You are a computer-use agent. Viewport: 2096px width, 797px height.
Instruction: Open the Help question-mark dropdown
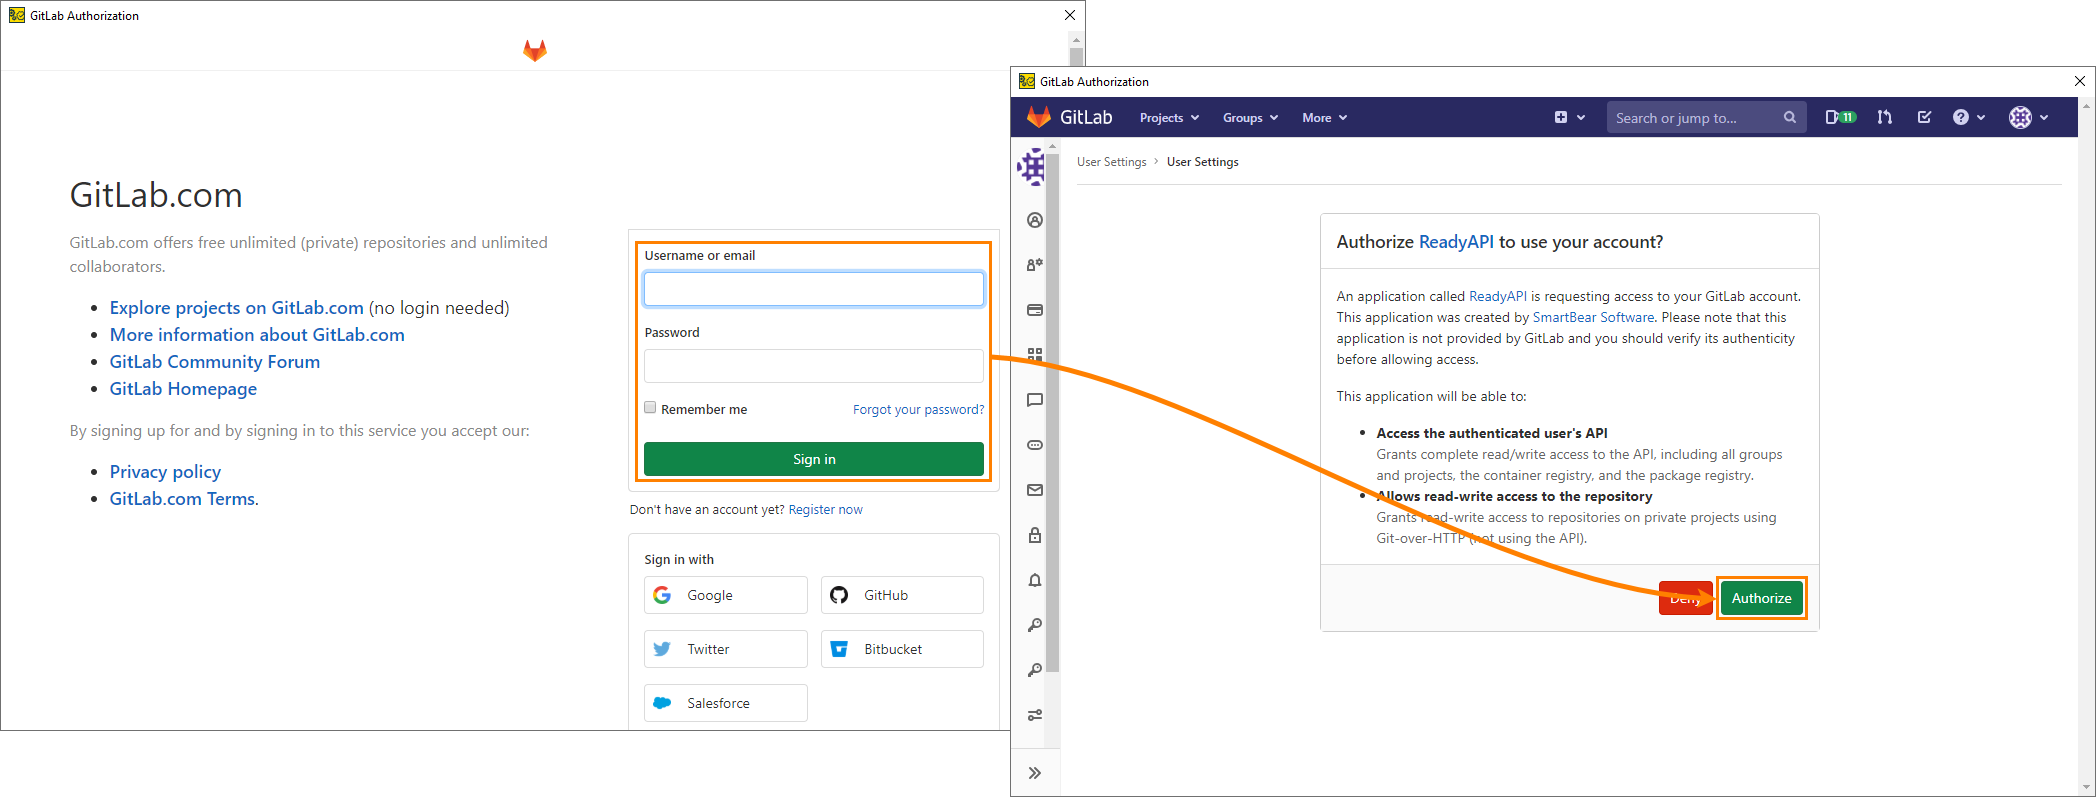coord(1968,117)
